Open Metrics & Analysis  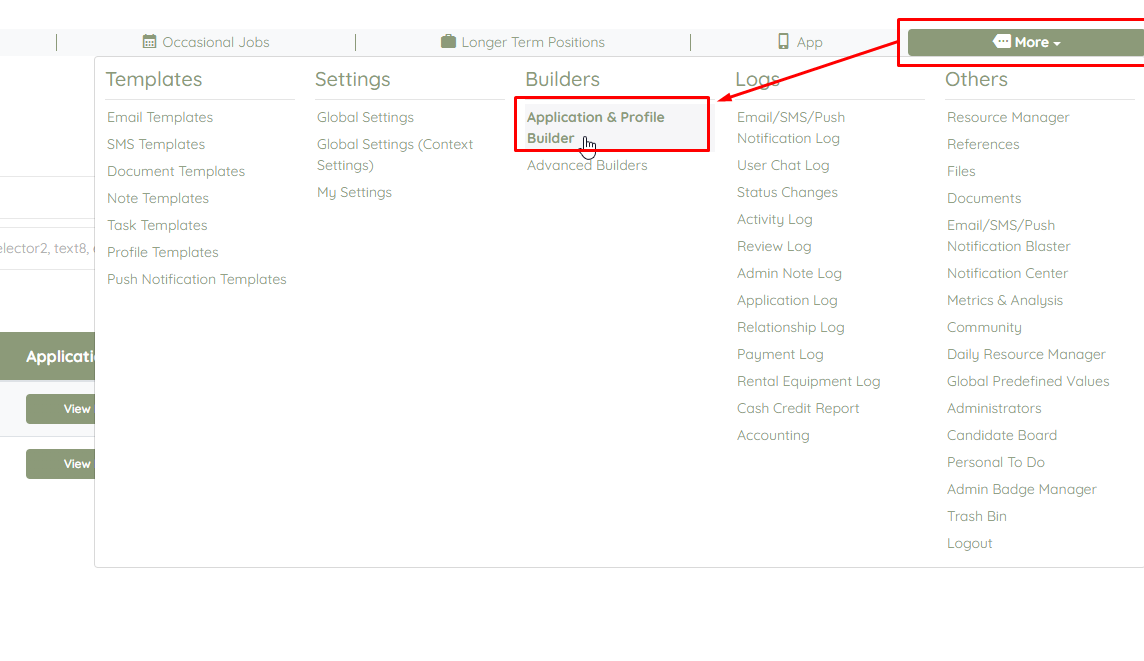(x=1005, y=301)
